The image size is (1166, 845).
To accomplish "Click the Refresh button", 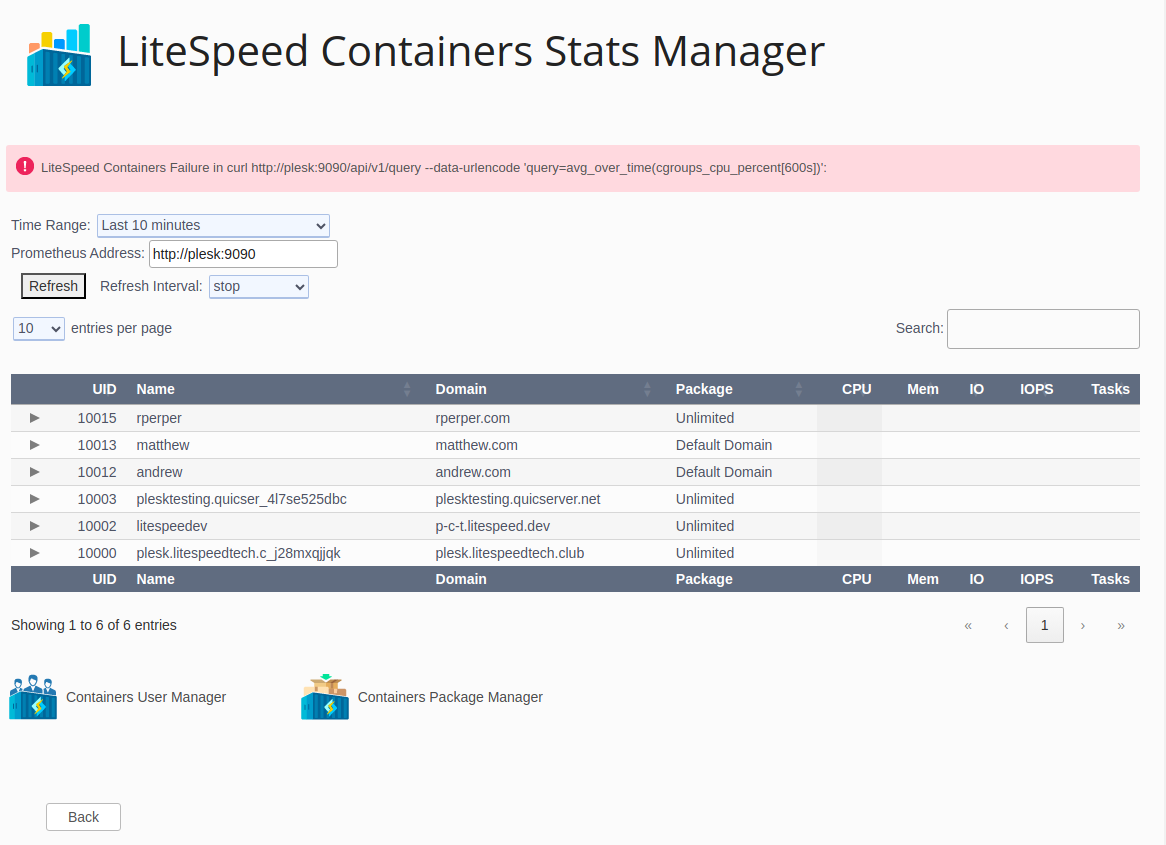I will [x=53, y=286].
